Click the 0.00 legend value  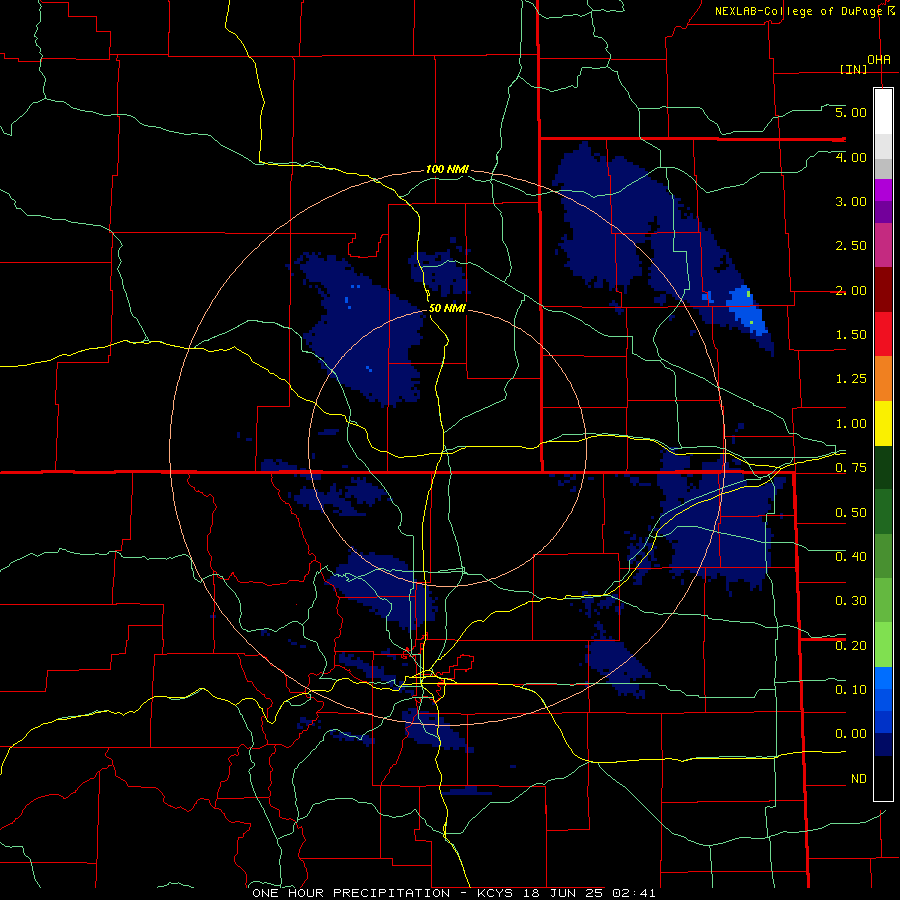851,734
